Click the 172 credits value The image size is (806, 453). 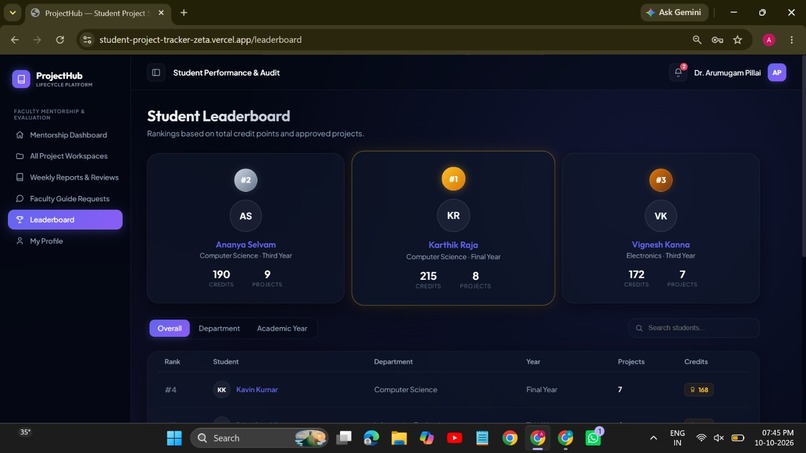click(636, 275)
